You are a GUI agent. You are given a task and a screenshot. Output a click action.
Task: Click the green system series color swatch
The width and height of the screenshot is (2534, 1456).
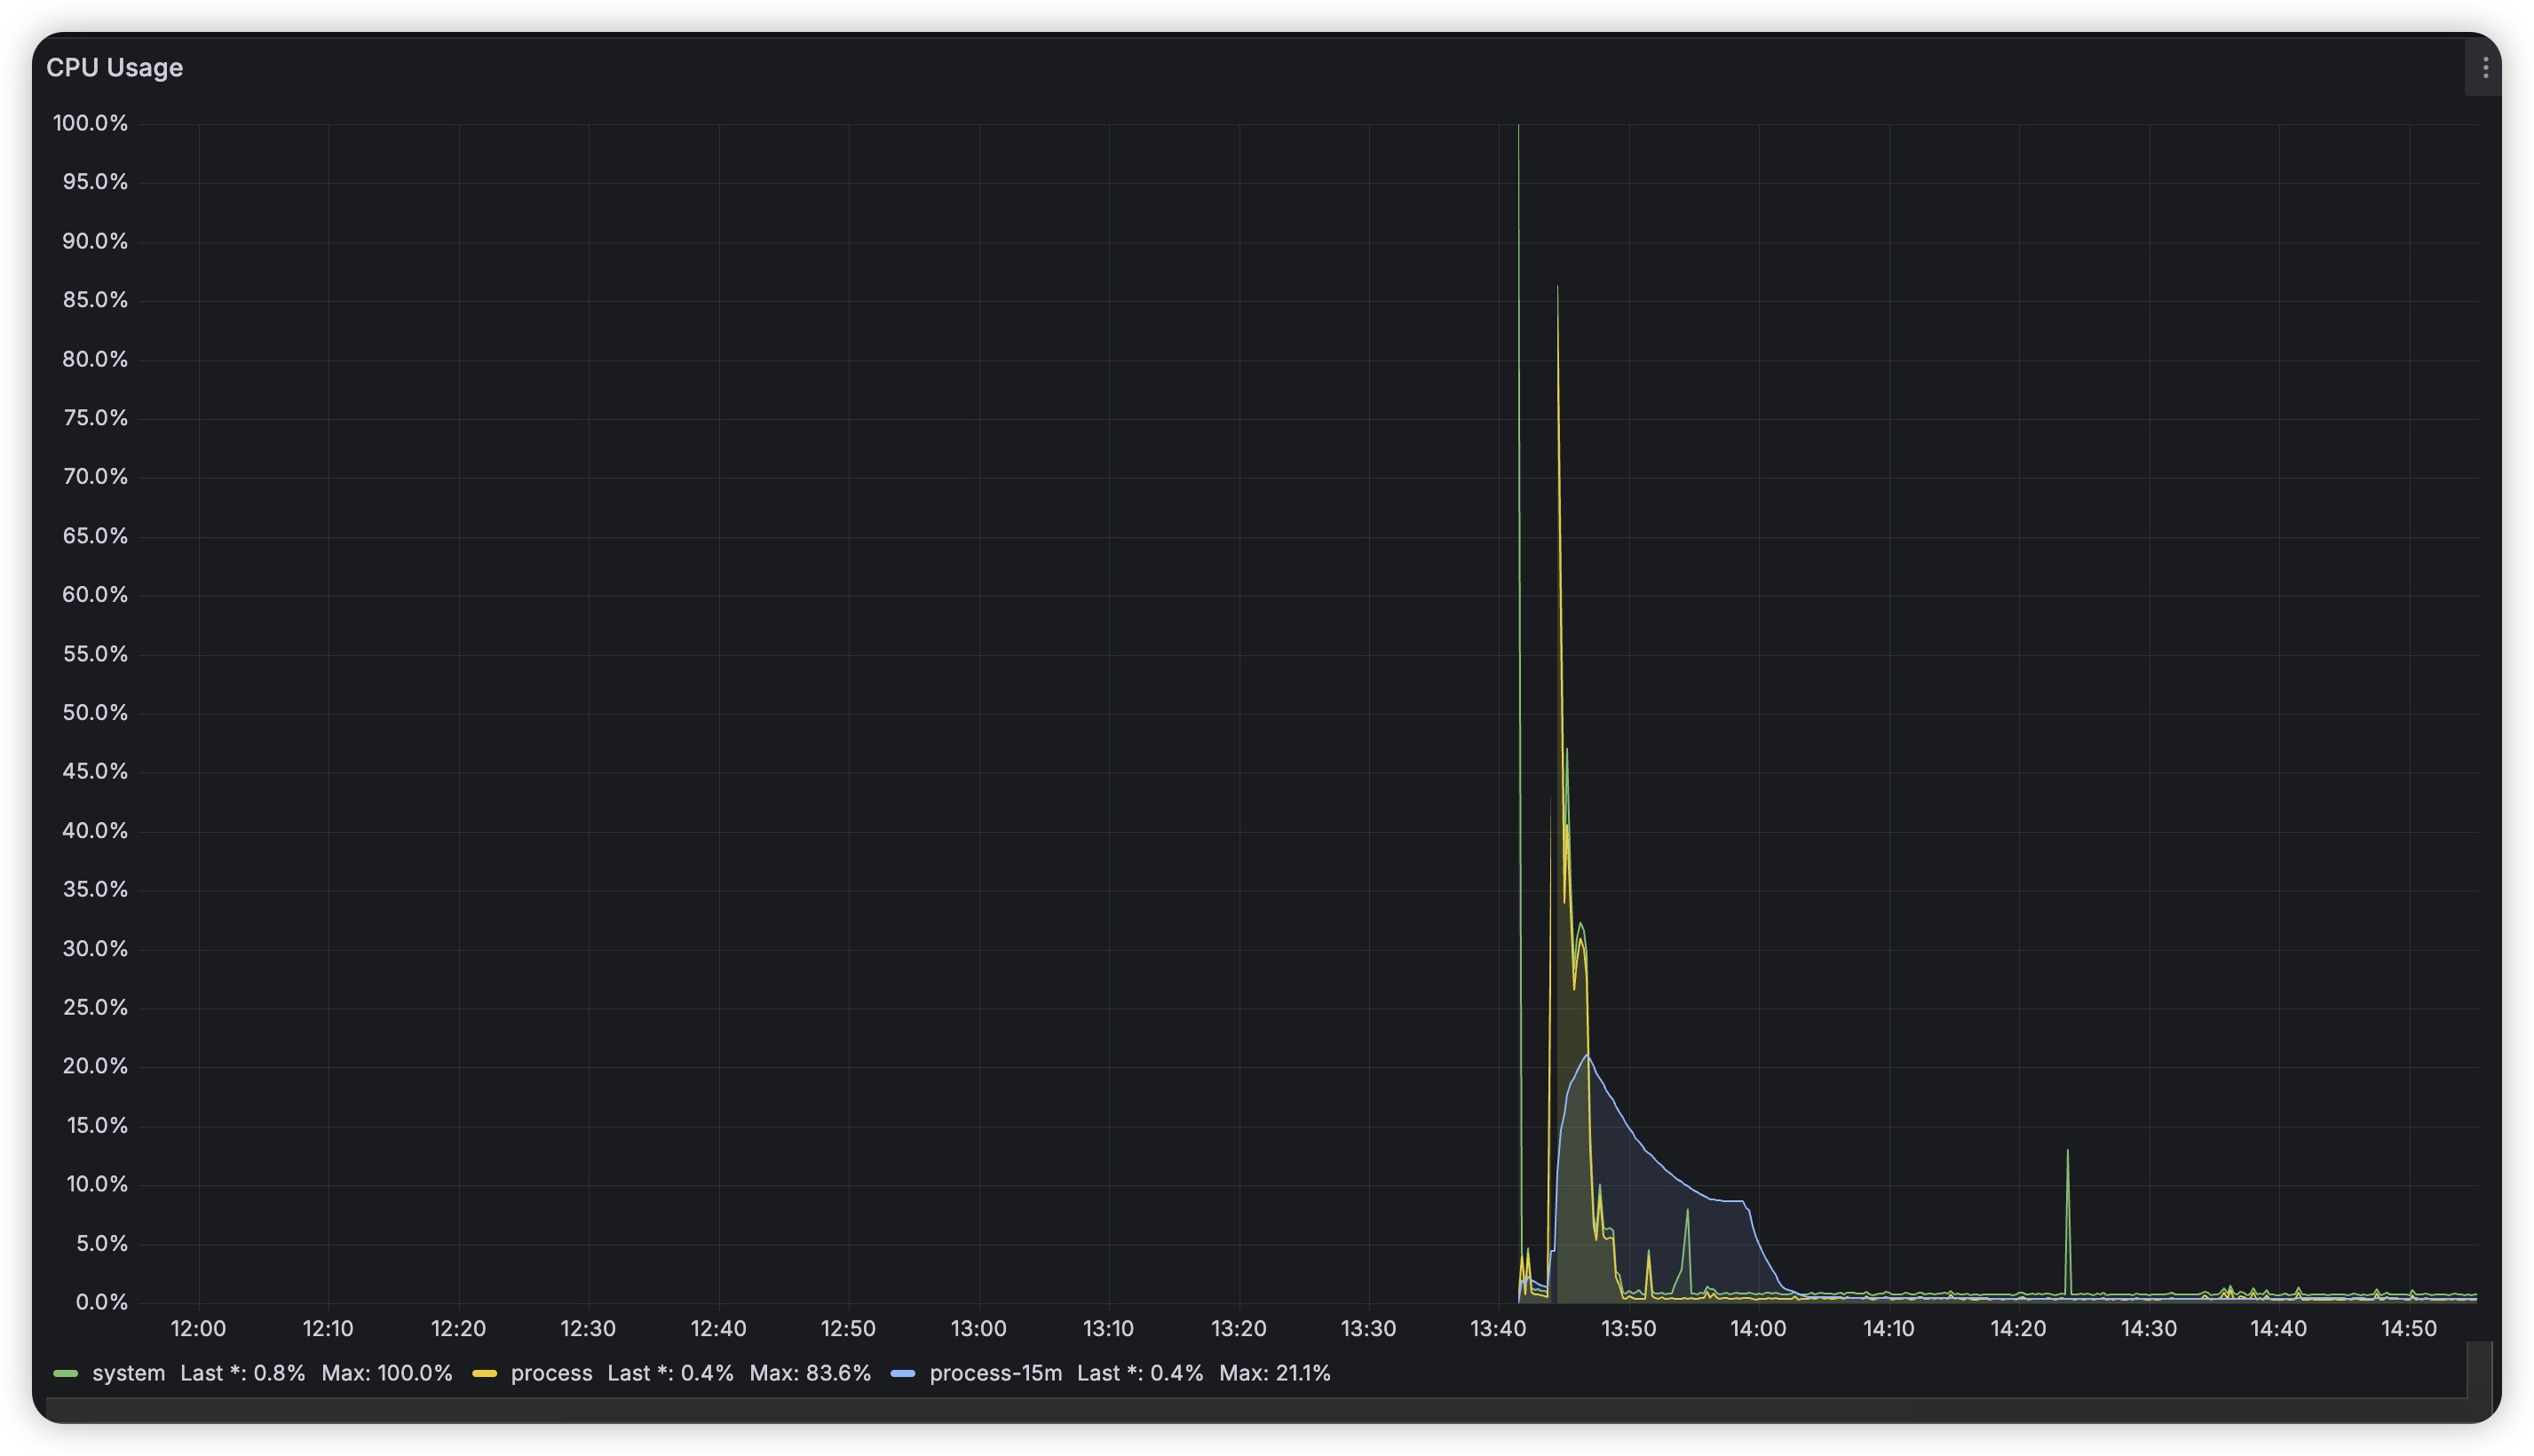[x=65, y=1374]
